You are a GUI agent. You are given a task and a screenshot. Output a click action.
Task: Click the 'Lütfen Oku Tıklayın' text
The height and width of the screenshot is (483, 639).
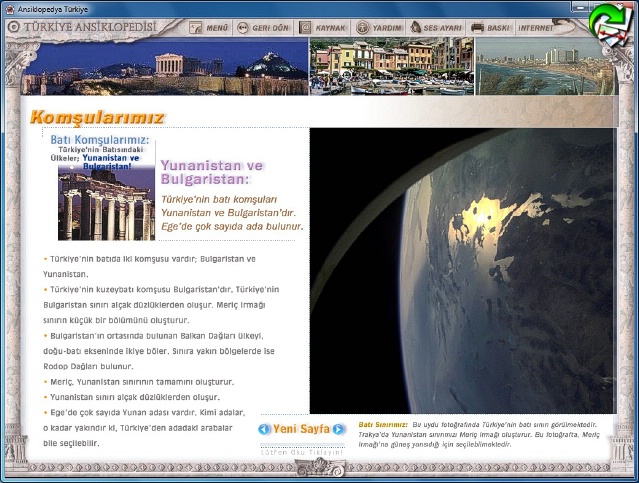point(301,451)
